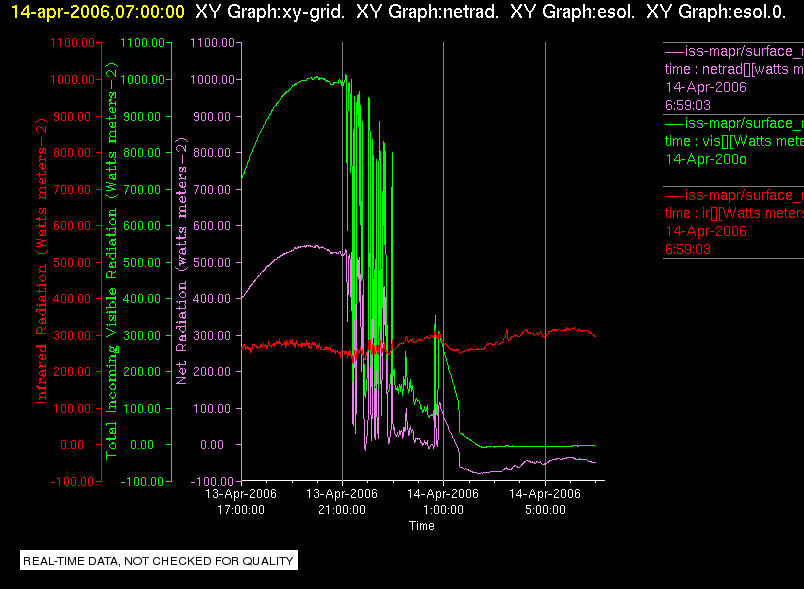Click the green legend date 14-Apr-200o
Viewport: 804px width, 589px height.
706,159
